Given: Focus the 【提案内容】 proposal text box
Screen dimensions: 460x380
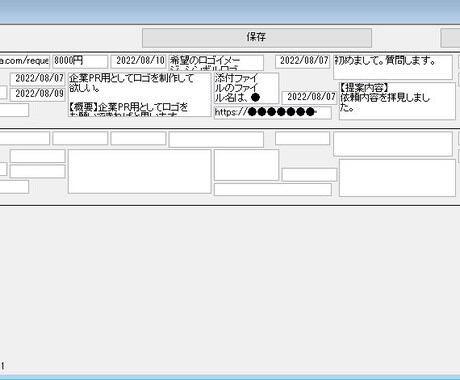Looking at the screenshot, I should click(x=397, y=101).
